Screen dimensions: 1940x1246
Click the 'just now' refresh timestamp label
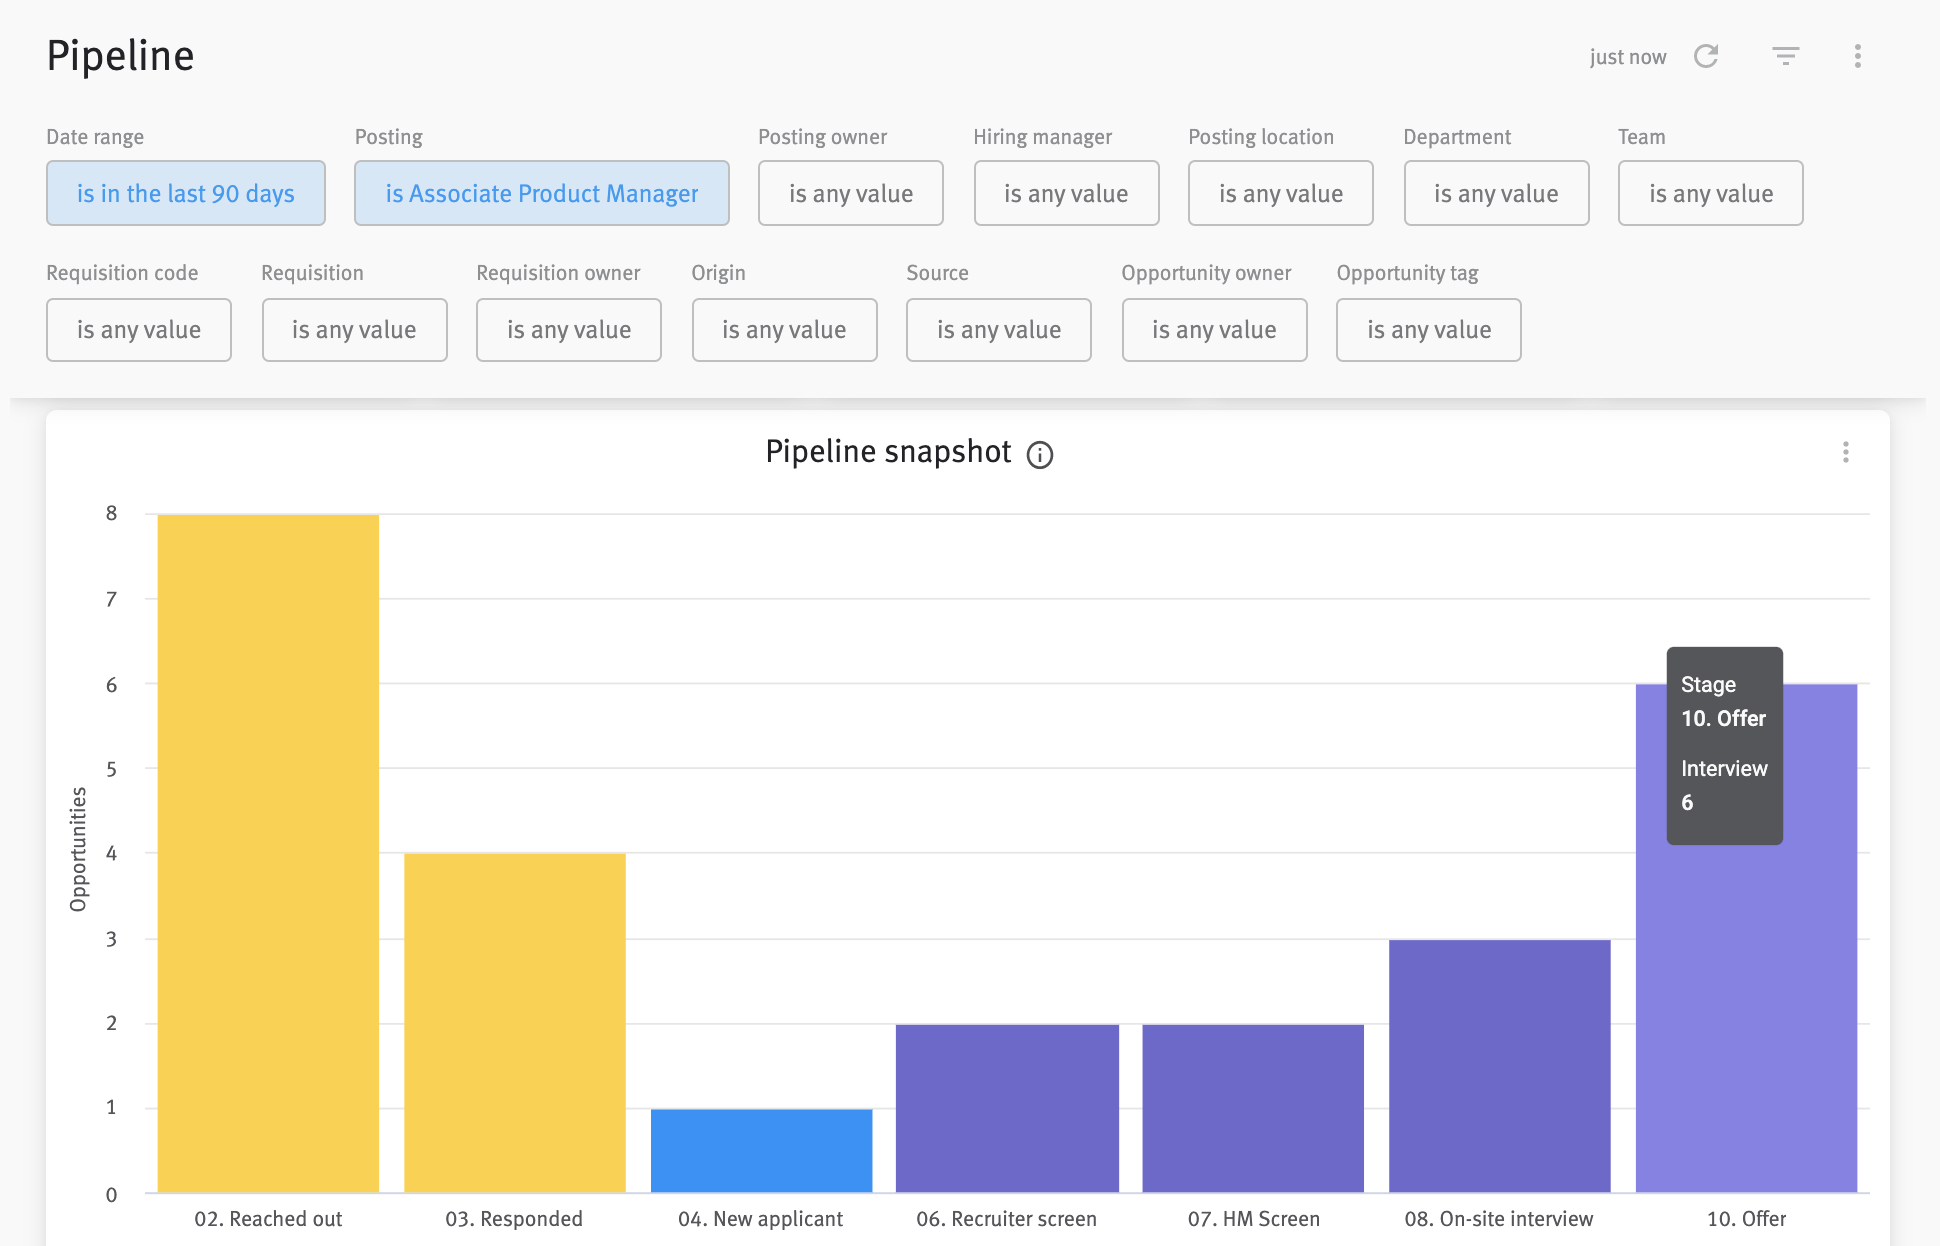pyautogui.click(x=1628, y=56)
